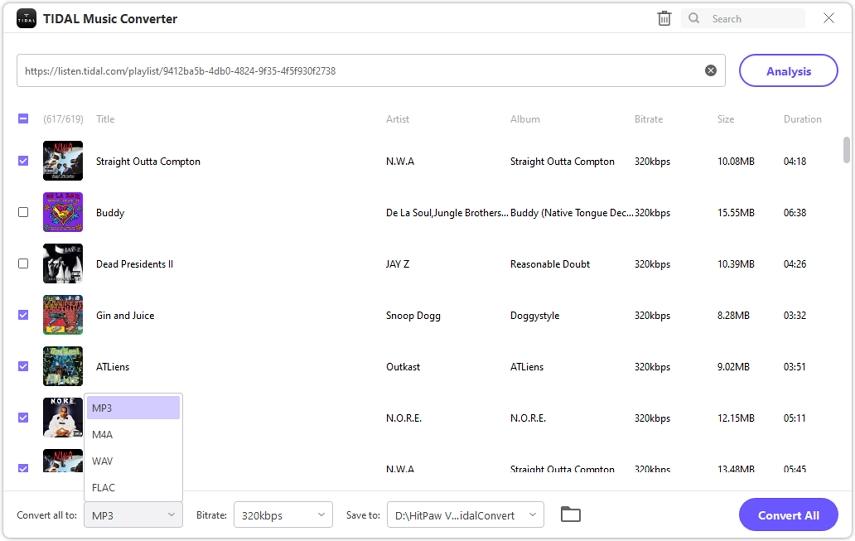Close the TIDAL Music Converter window
The width and height of the screenshot is (855, 541).
point(828,18)
